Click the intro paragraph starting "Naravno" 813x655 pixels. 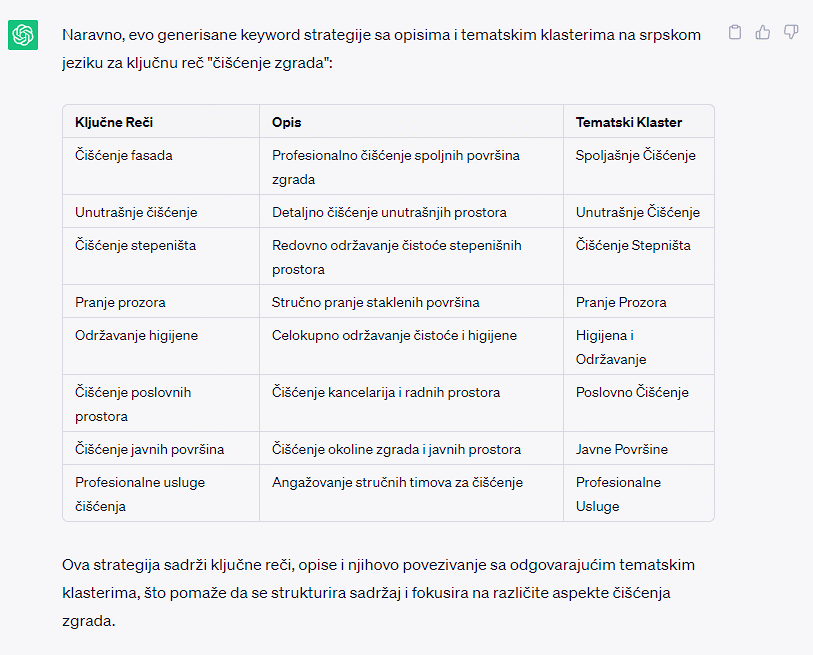(381, 49)
